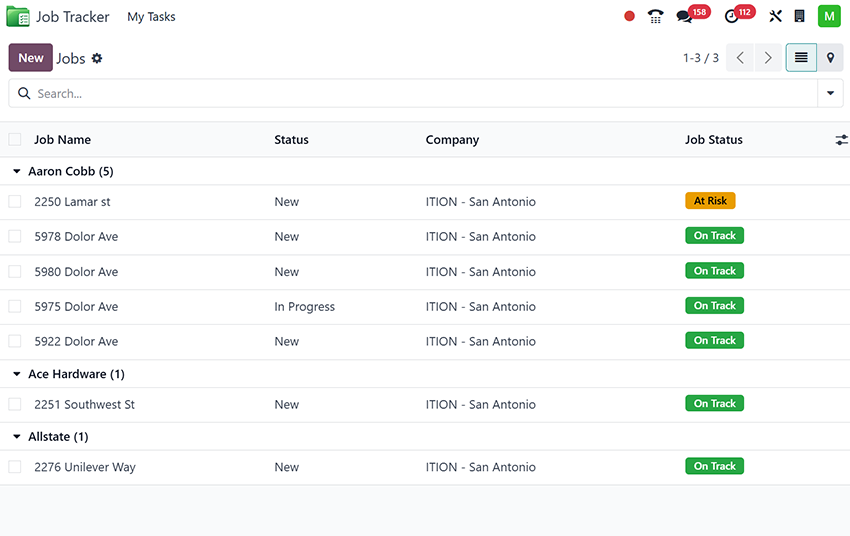Image resolution: width=850 pixels, height=536 pixels.
Task: Go to the next page of records
Action: (x=768, y=58)
